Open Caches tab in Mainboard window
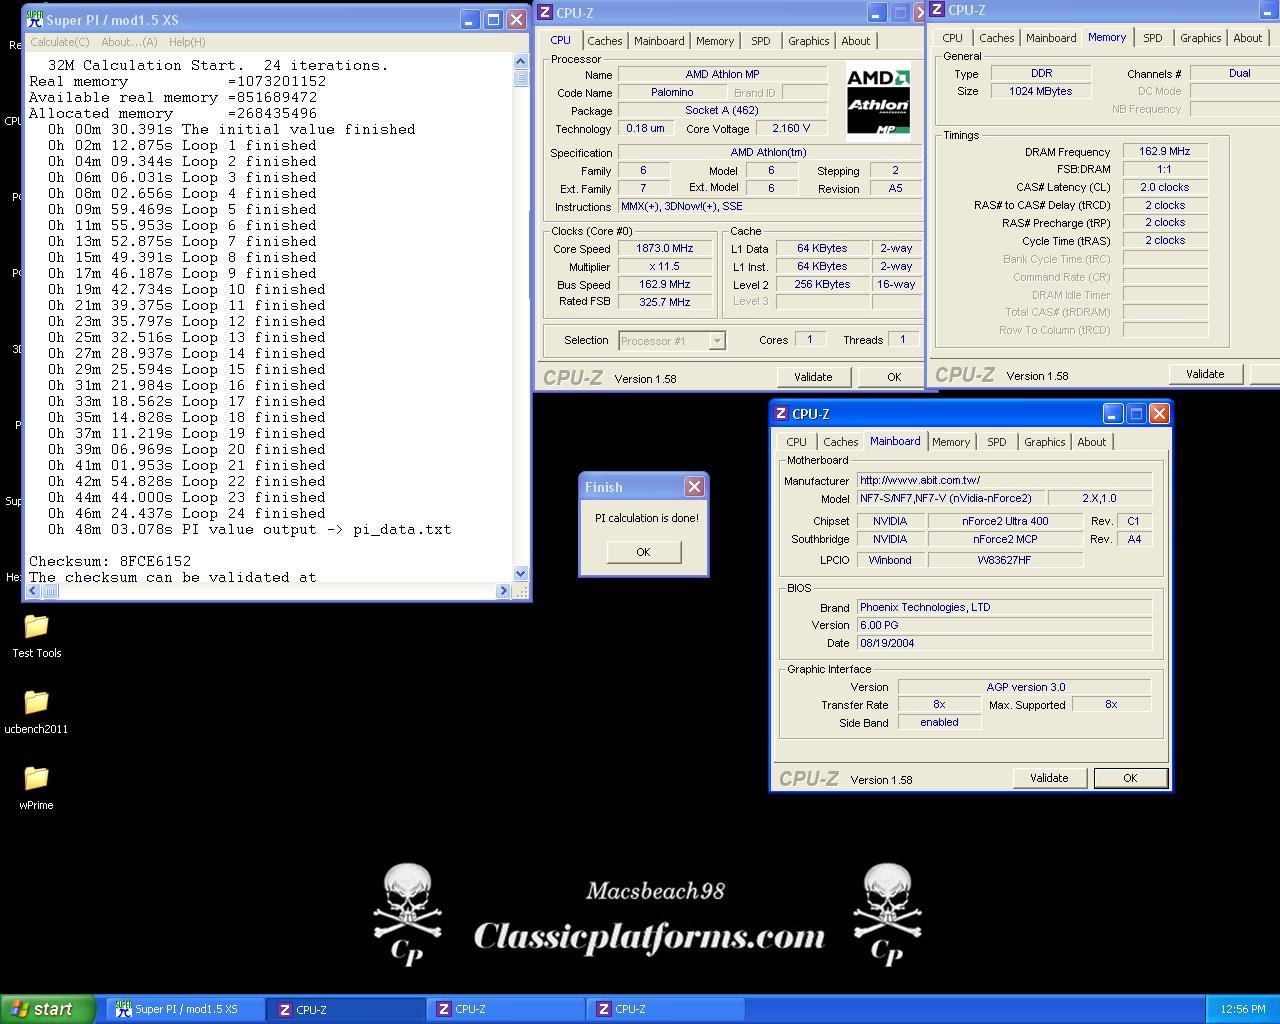The height and width of the screenshot is (1024, 1280). 840,442
